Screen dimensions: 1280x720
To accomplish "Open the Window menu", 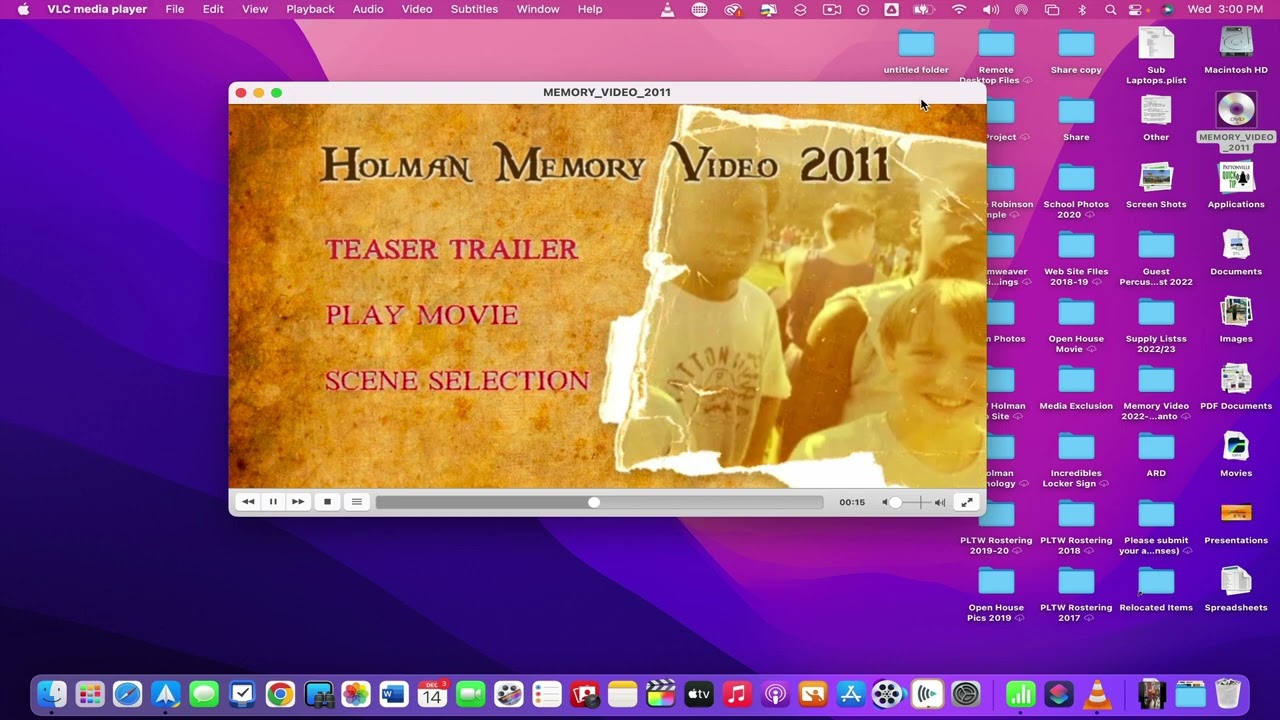I will (538, 9).
